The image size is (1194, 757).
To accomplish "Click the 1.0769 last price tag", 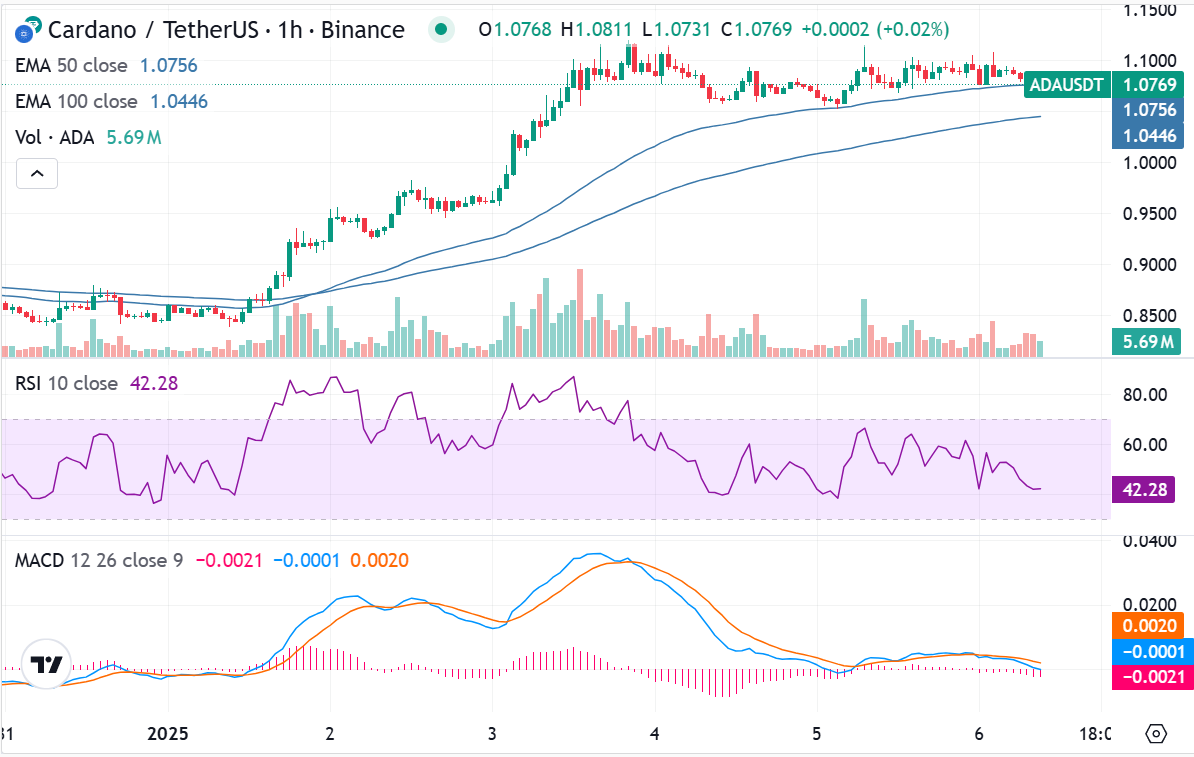I will tap(1150, 85).
